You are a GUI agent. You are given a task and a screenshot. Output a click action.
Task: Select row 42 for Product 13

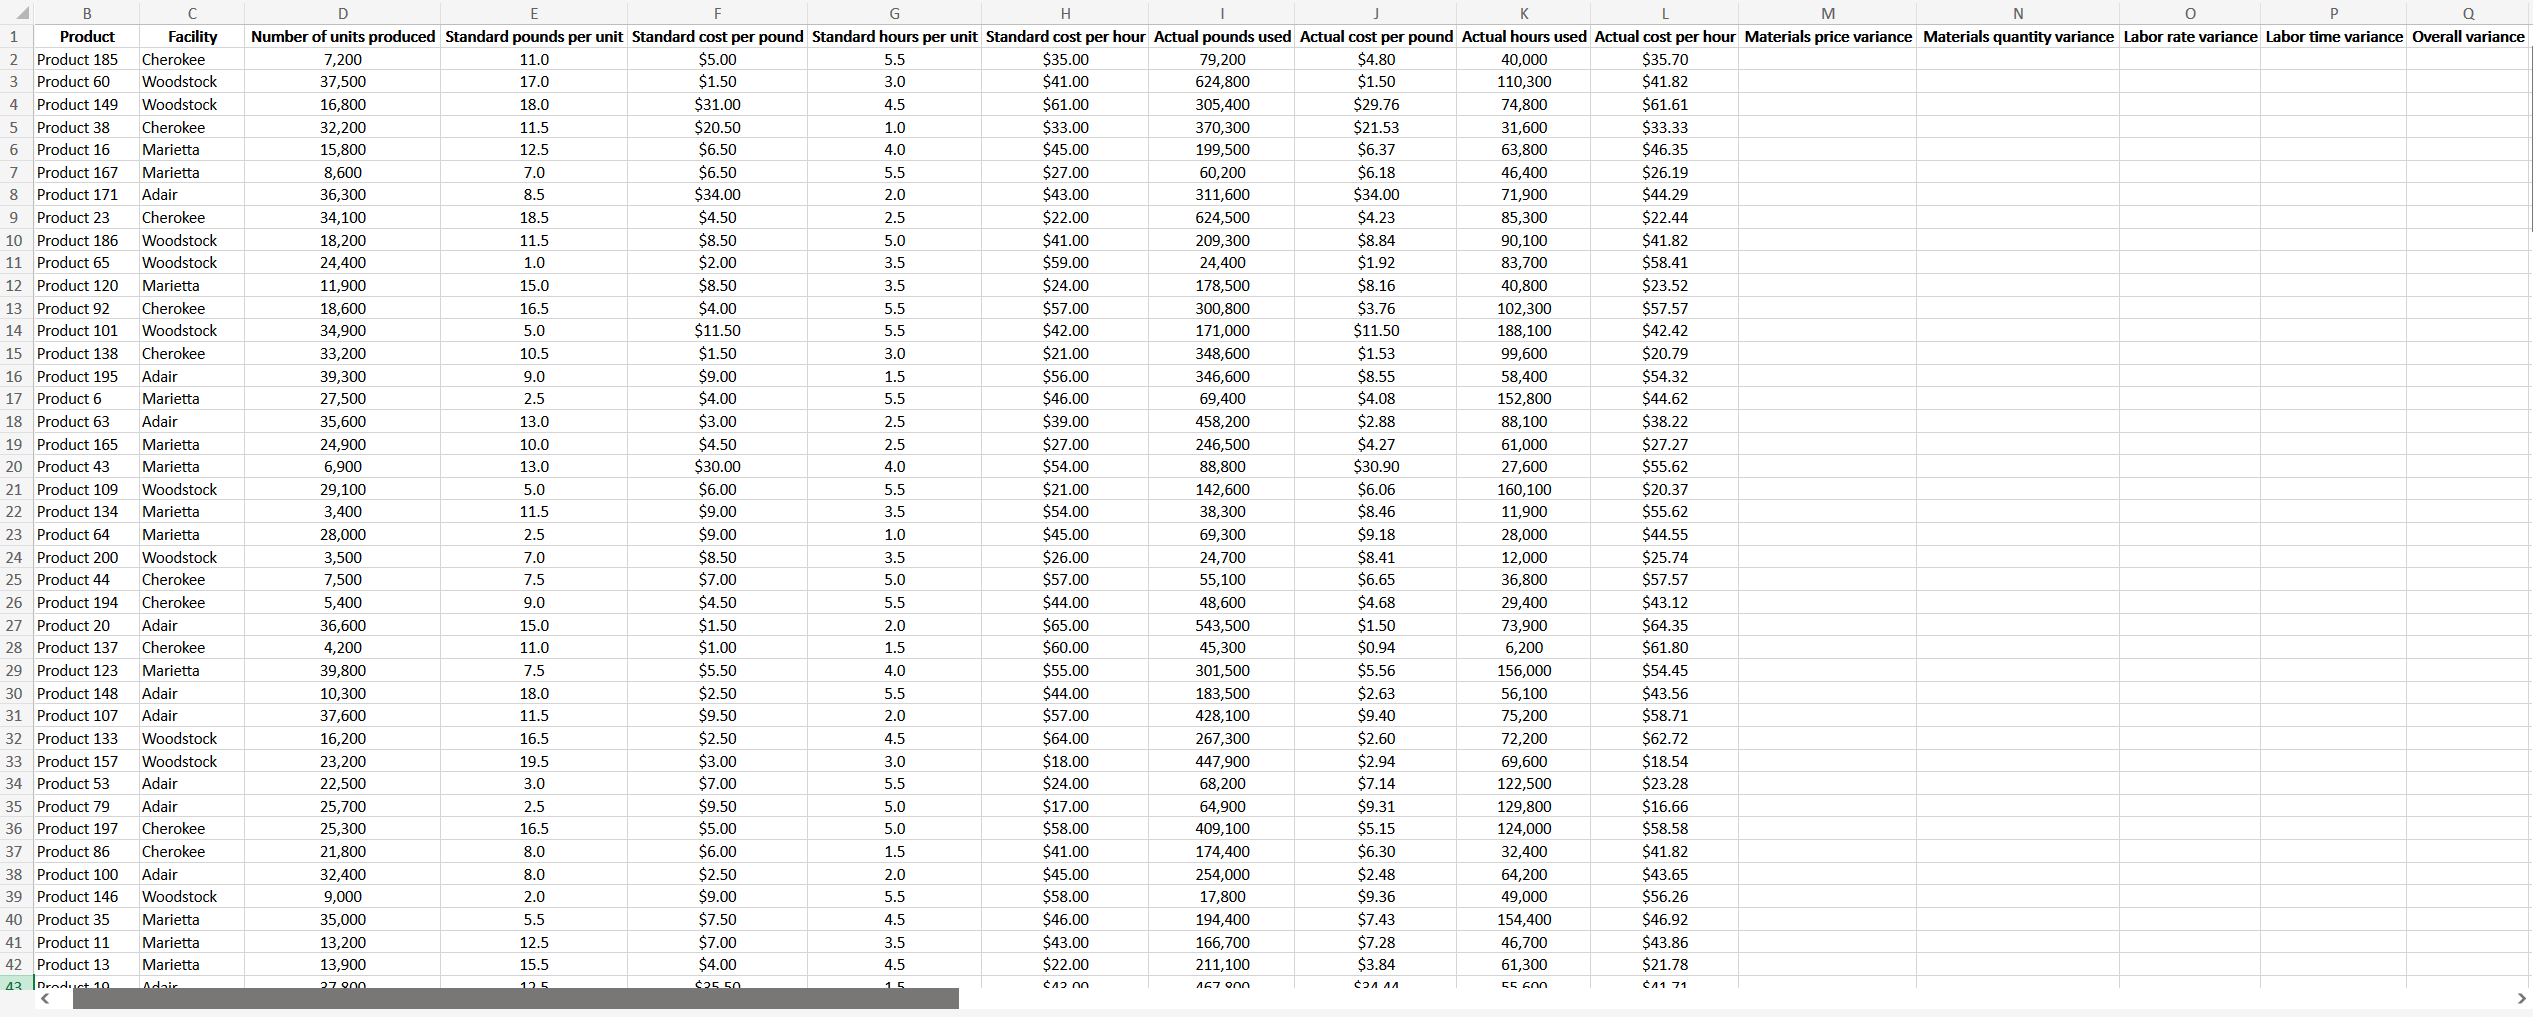click(14, 964)
